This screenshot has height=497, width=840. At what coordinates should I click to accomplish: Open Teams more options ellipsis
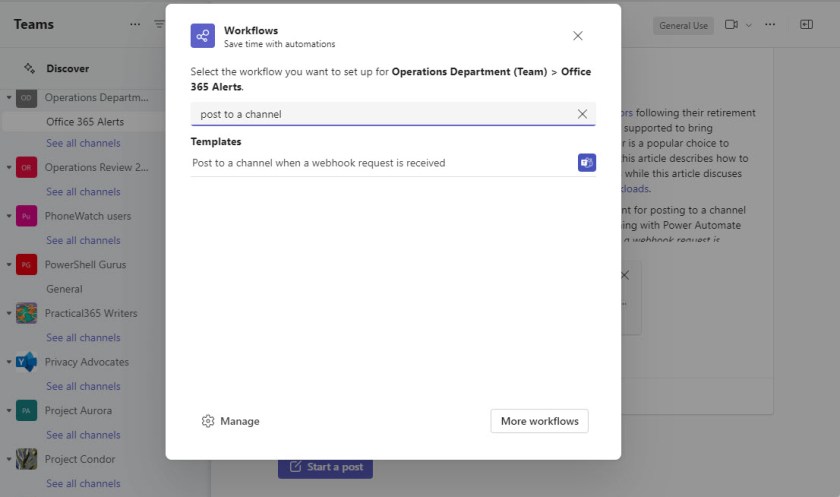pos(135,24)
